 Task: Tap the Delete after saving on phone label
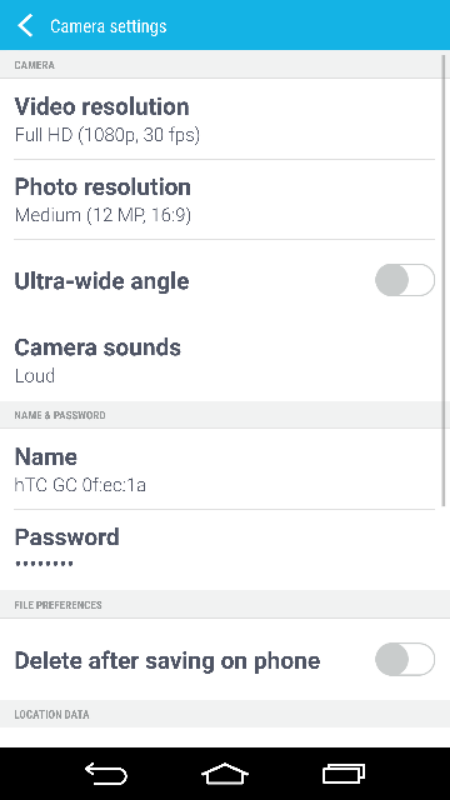pyautogui.click(x=167, y=661)
